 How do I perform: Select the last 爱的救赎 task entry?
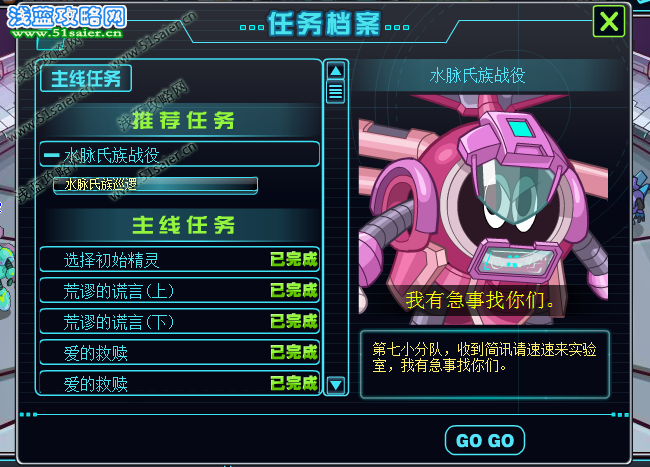coord(179,383)
